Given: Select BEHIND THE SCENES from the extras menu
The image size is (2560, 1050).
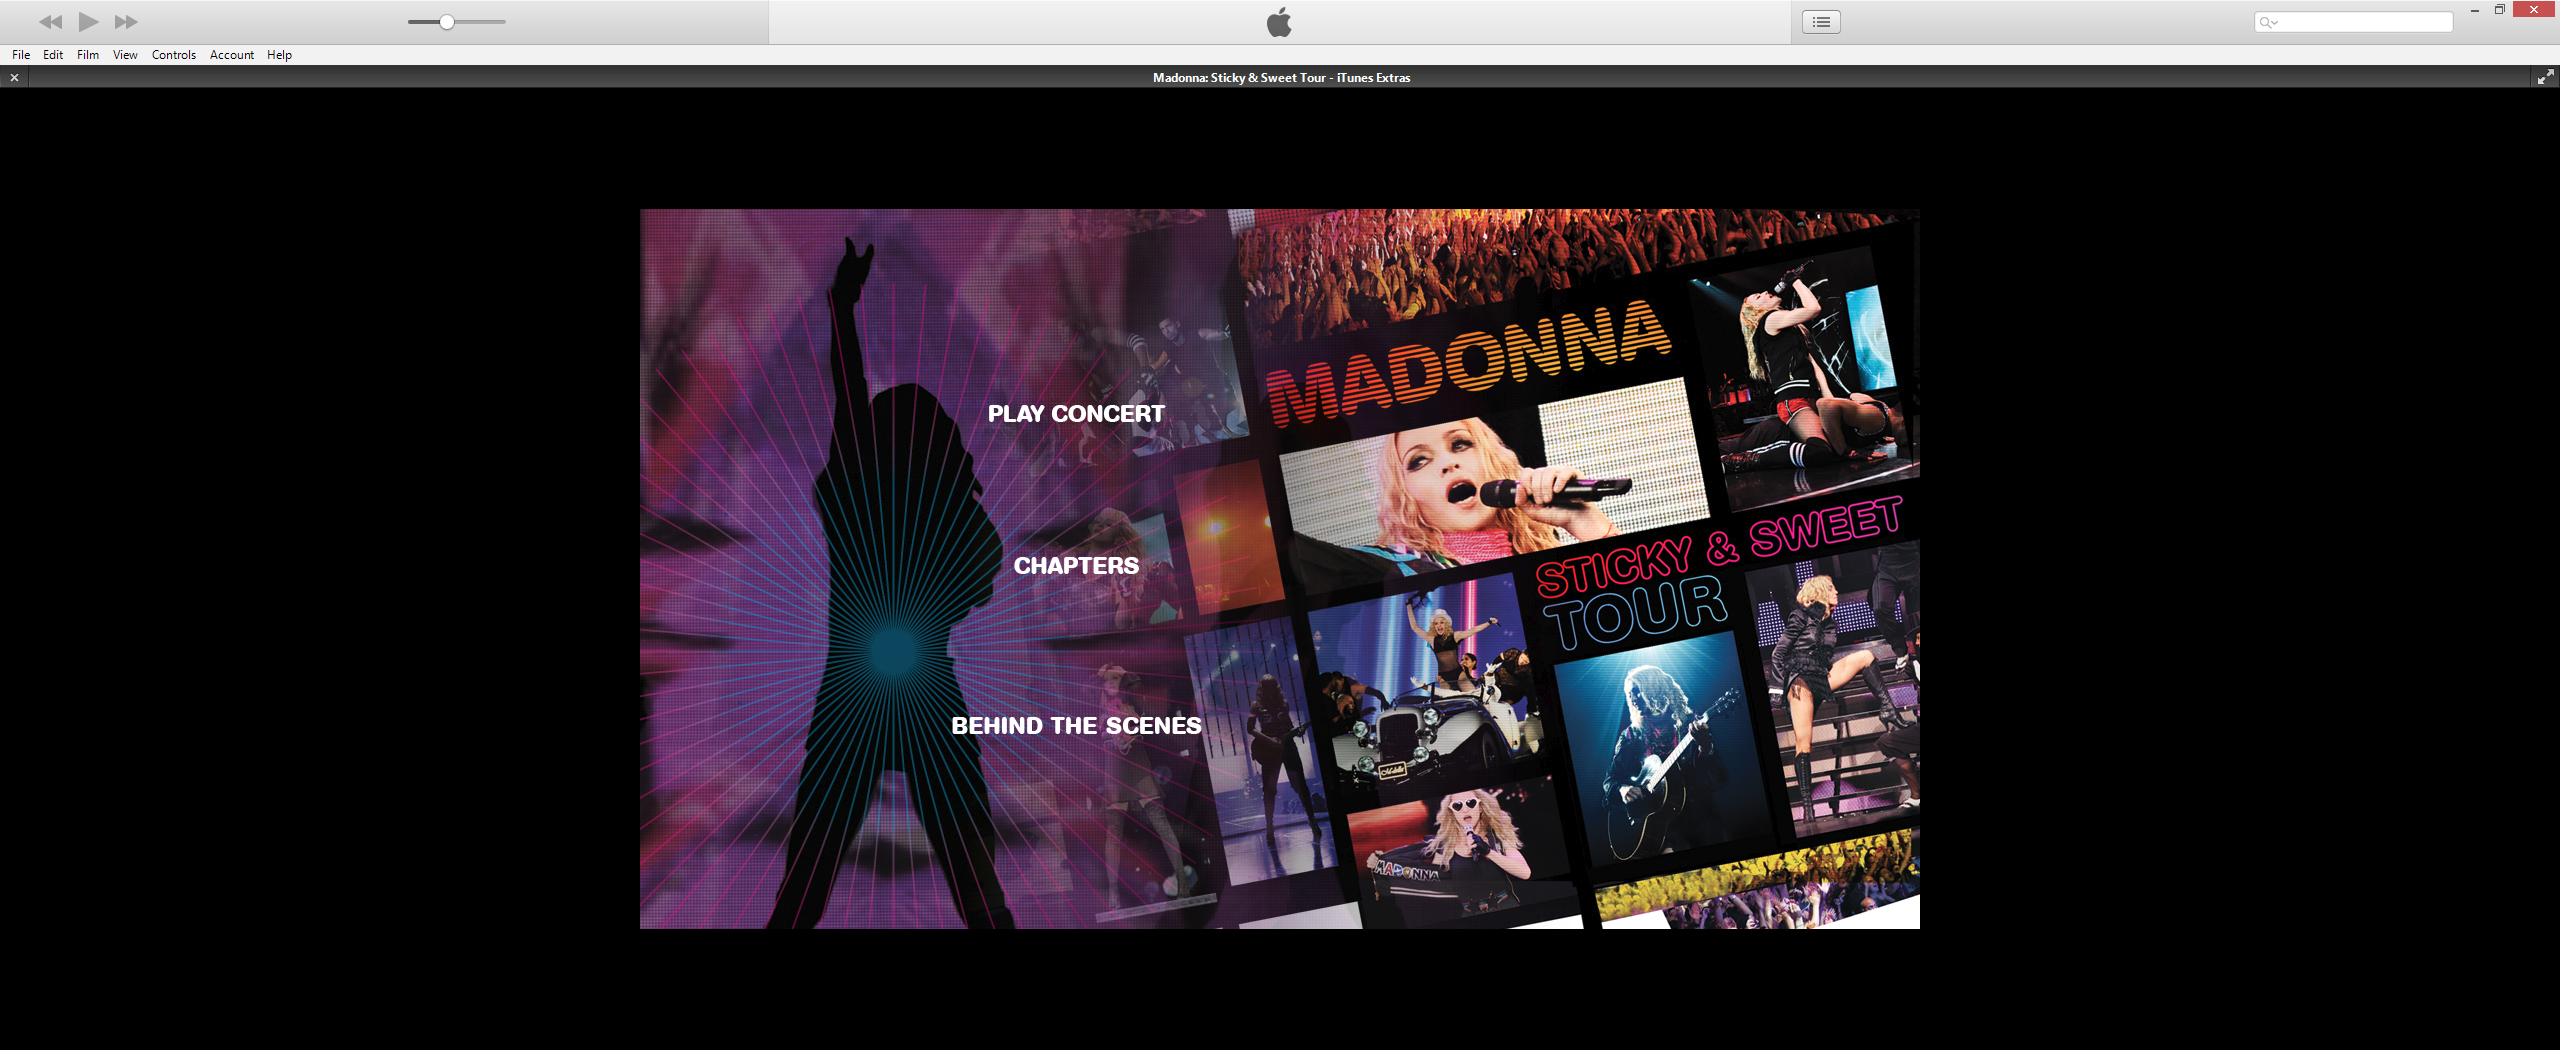Looking at the screenshot, I should point(1076,726).
